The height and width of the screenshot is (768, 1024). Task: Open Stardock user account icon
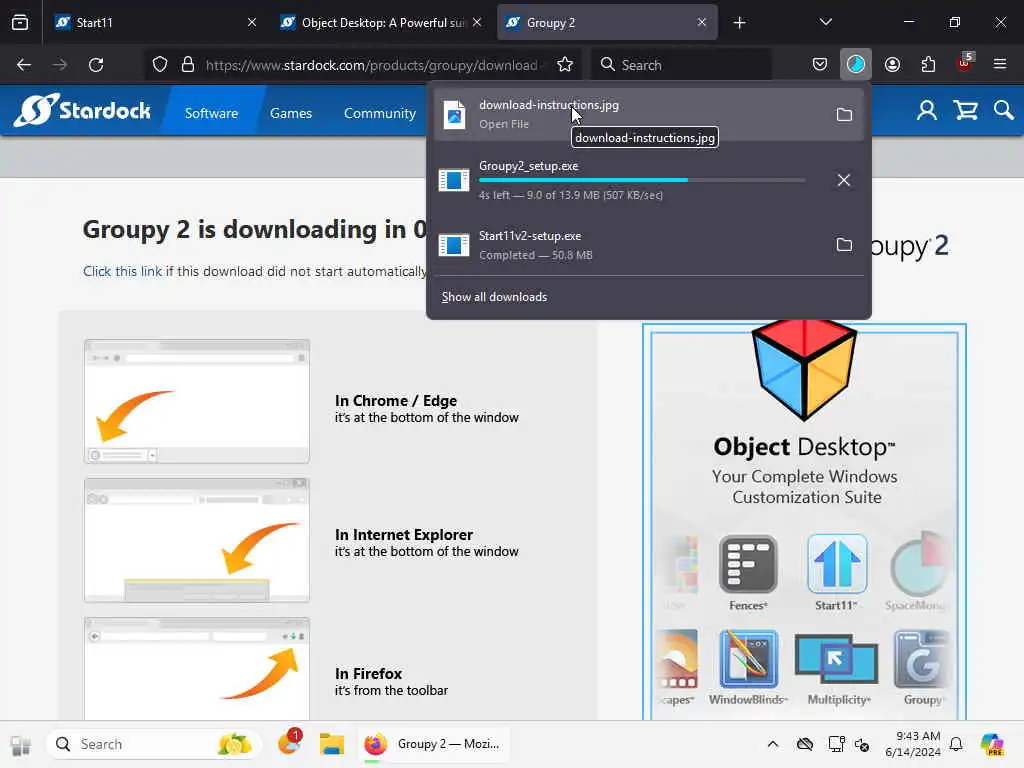926,110
